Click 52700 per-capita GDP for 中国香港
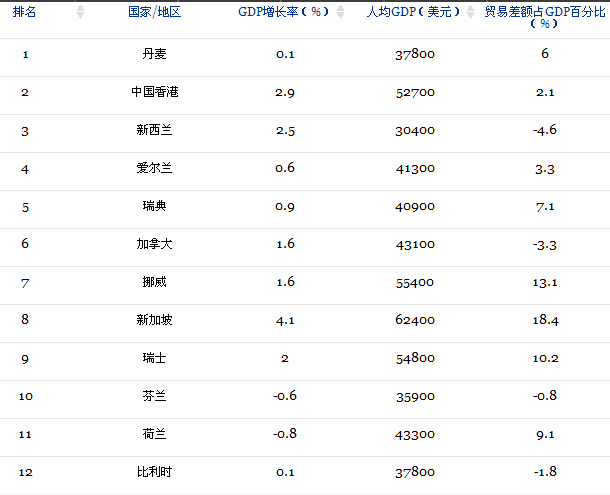The width and height of the screenshot is (610, 495). tap(415, 93)
